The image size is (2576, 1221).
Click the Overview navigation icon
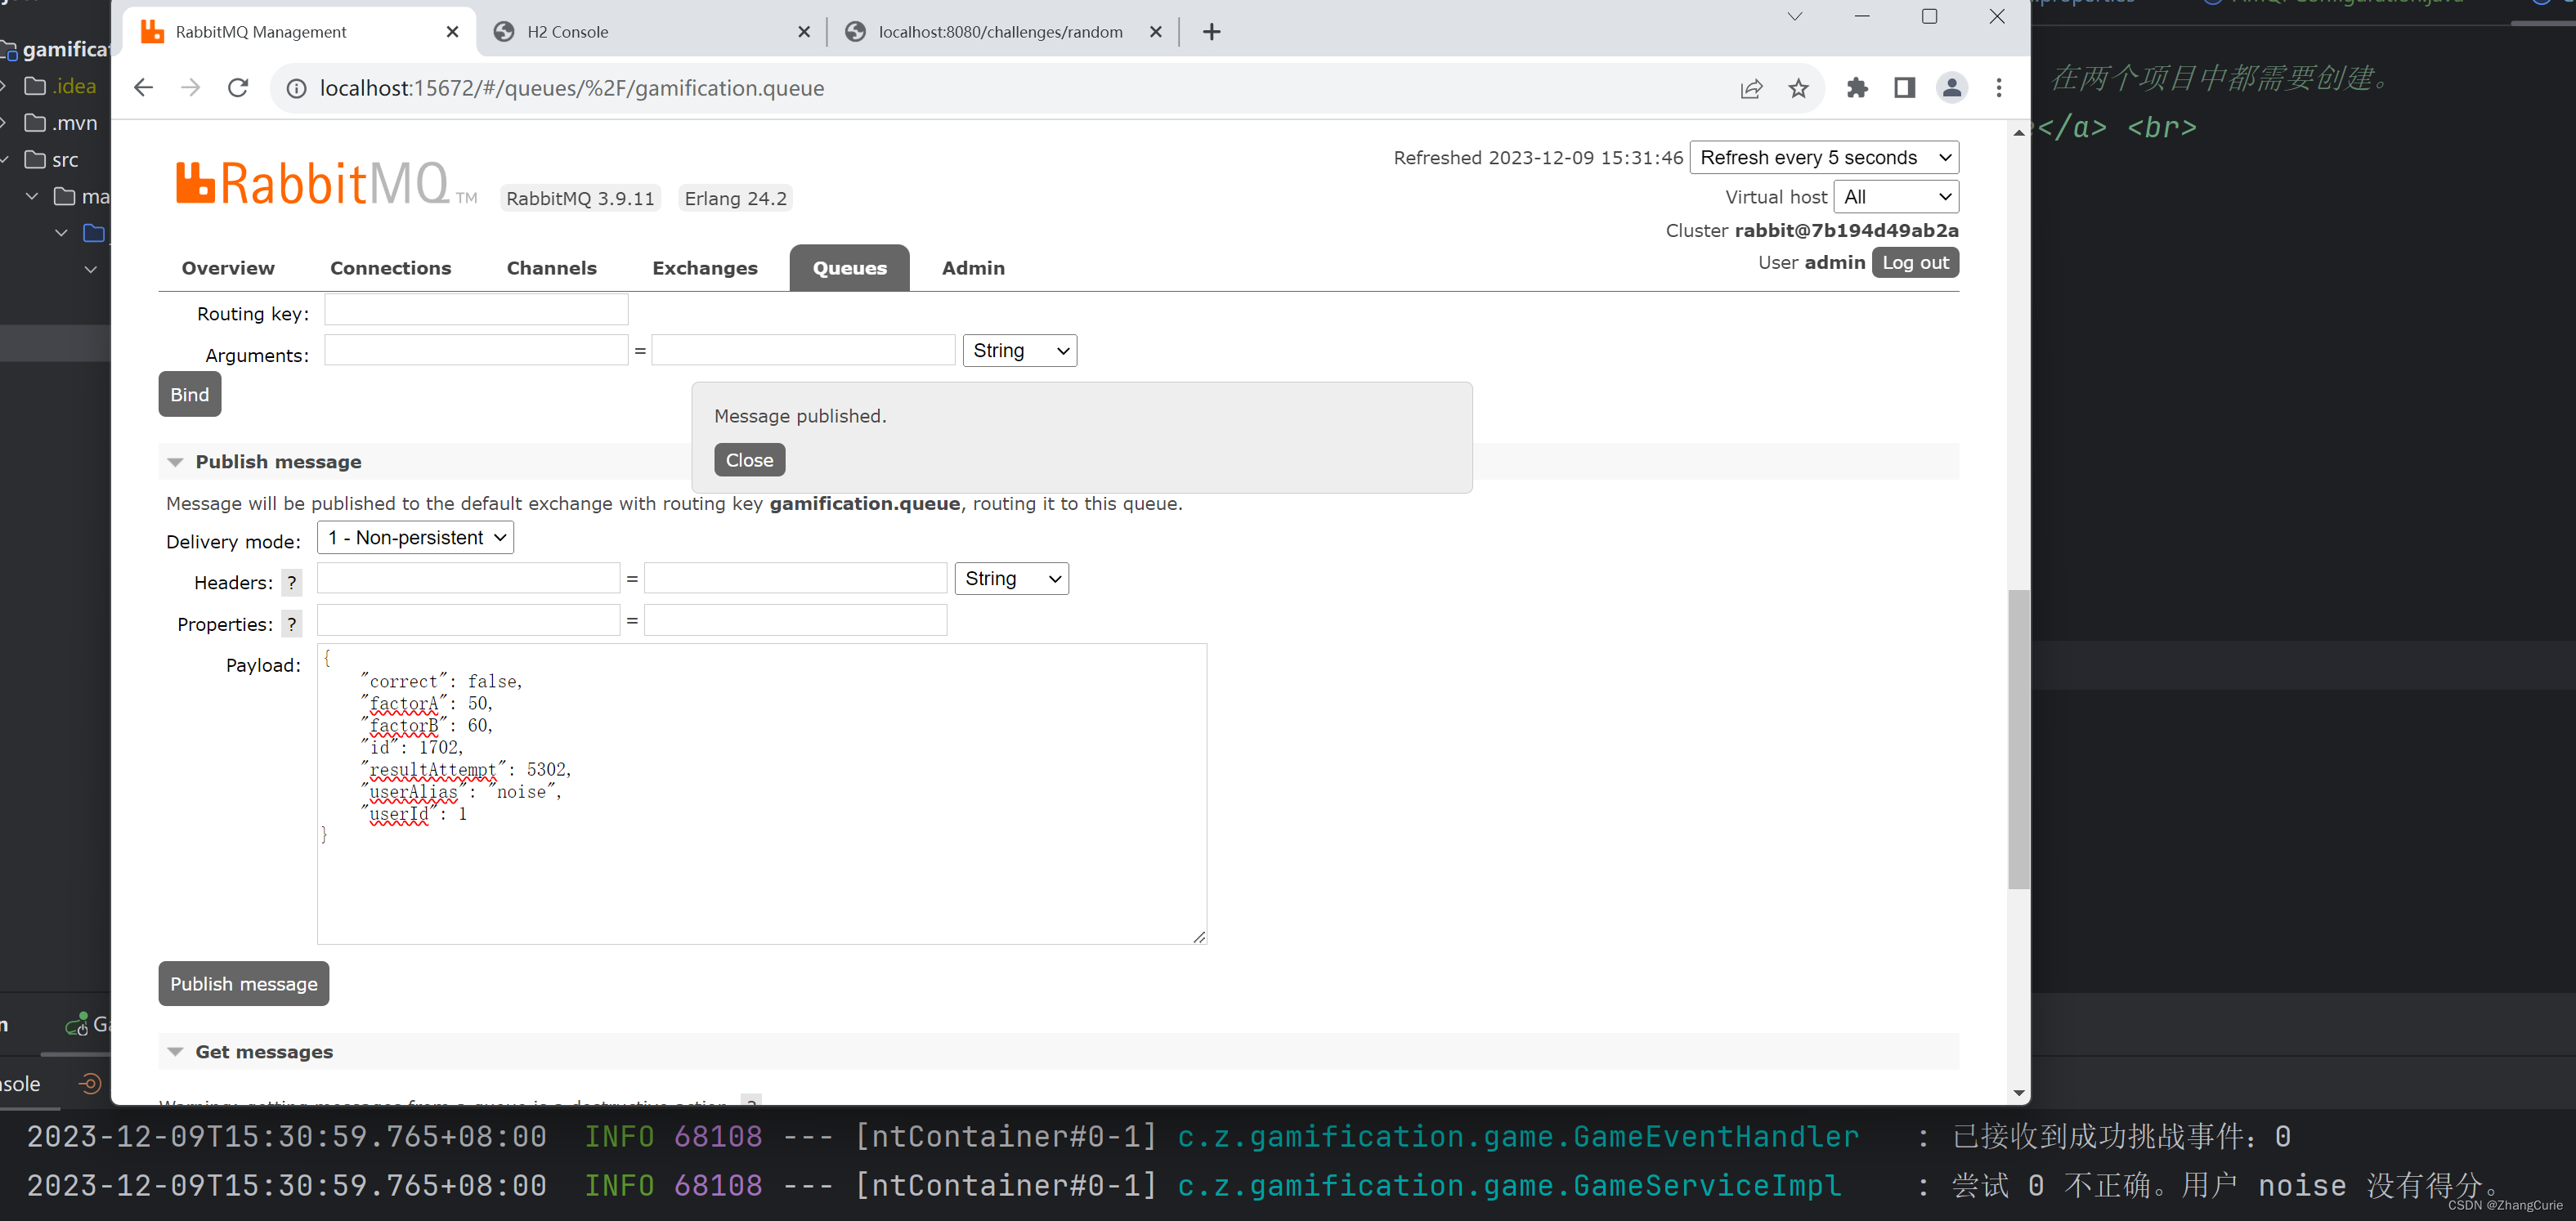[226, 266]
